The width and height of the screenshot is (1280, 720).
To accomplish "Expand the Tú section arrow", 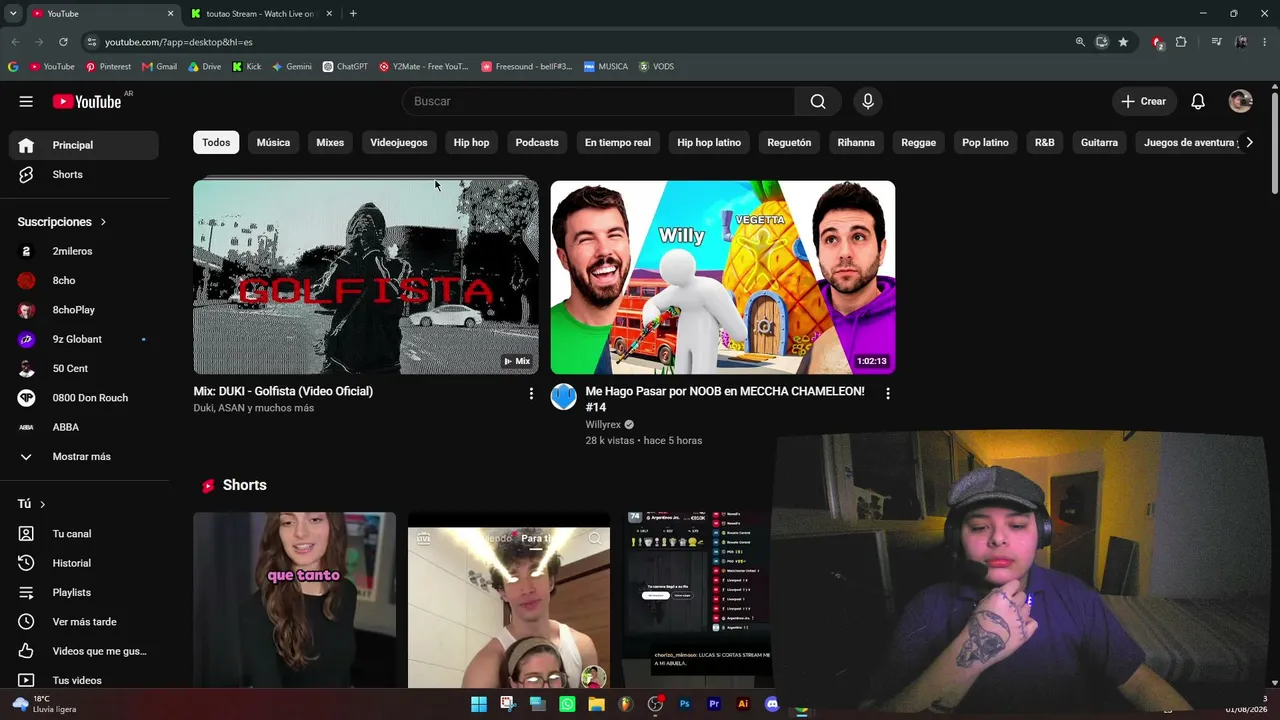I will point(42,504).
